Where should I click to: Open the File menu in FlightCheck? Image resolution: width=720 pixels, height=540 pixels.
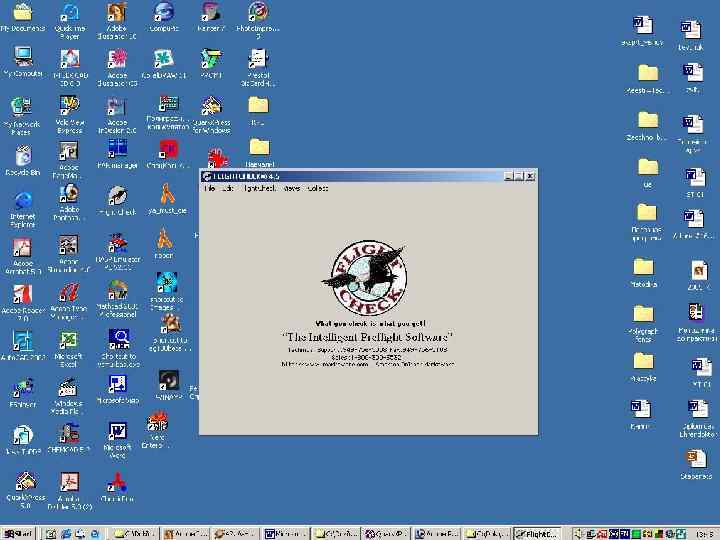209,188
